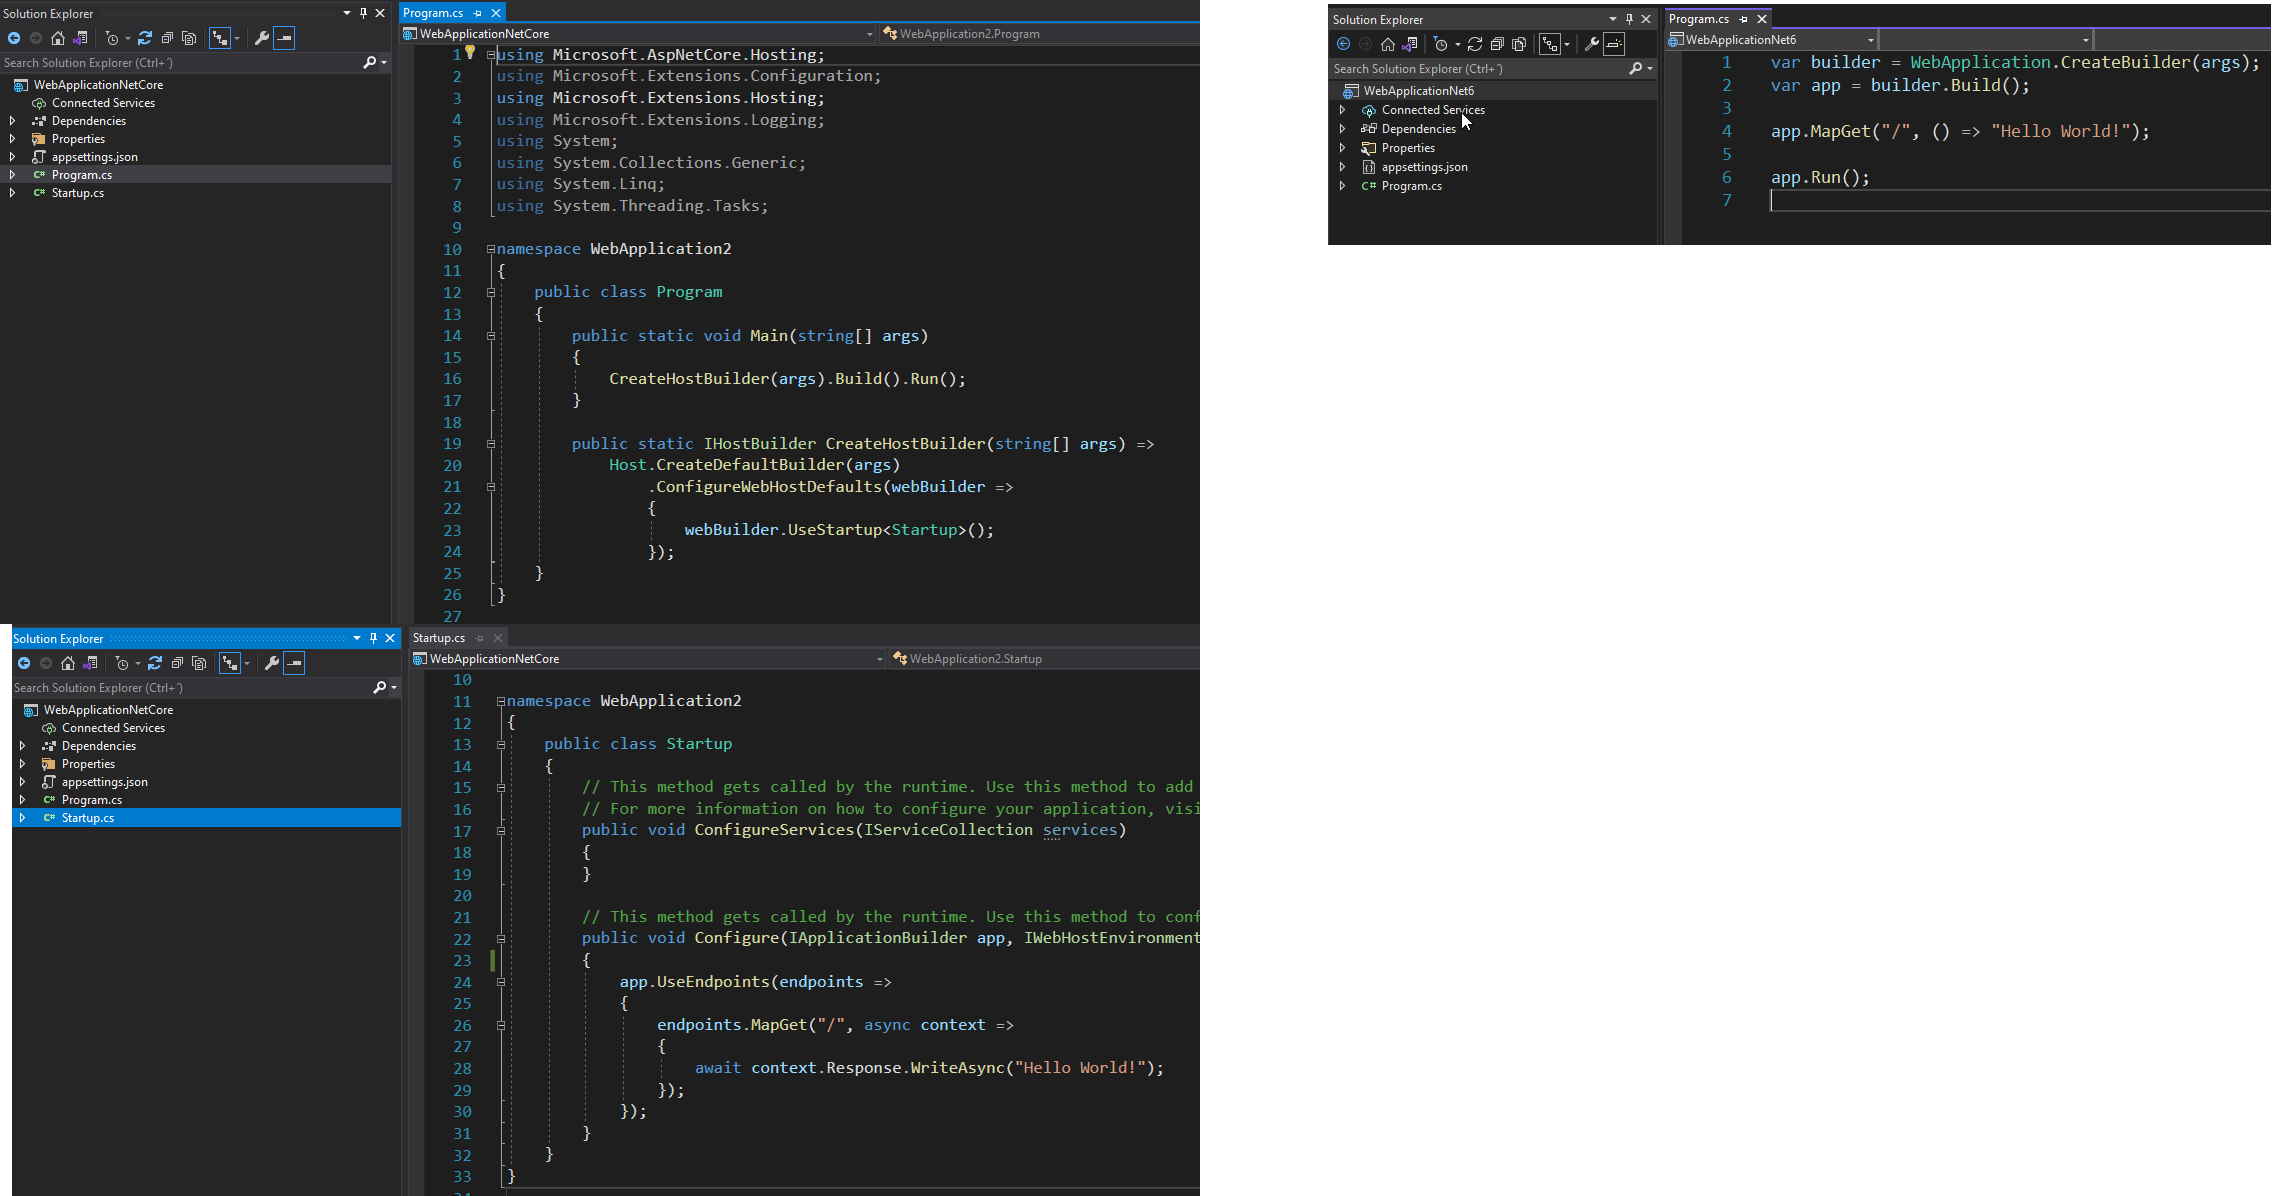Click Pending Changes Filter clock icon in WebApplicationNet6 explorer
Image resolution: width=2276 pixels, height=1196 pixels.
coord(1441,44)
